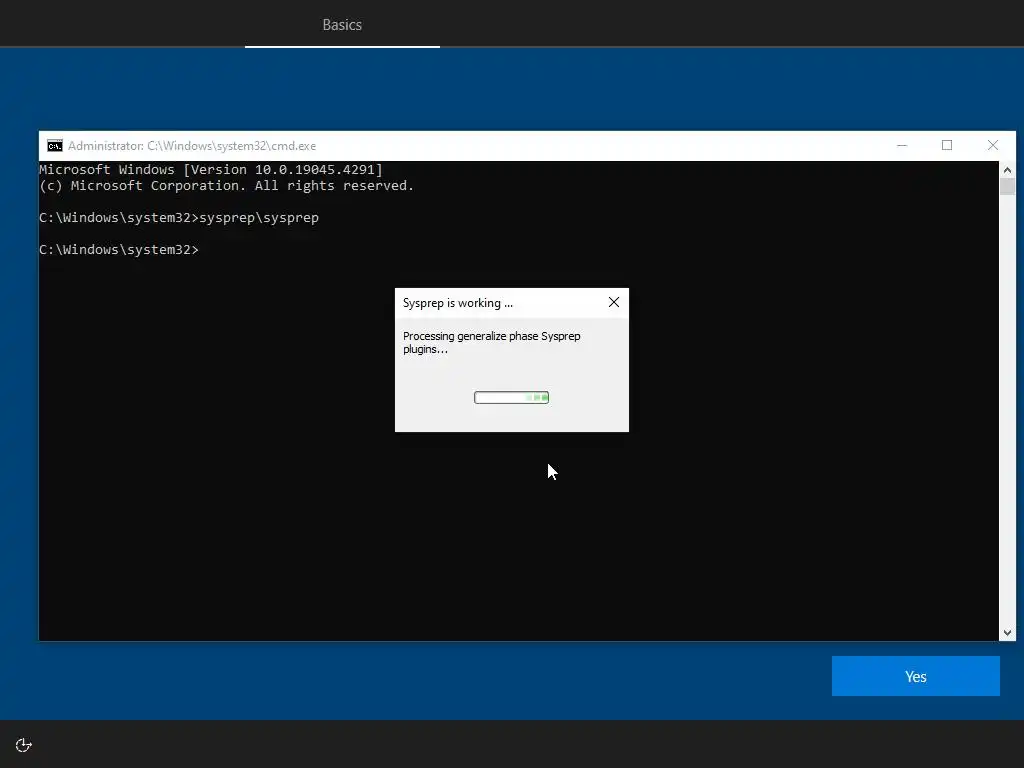Close the Administrator cmd.exe window

pos(993,146)
